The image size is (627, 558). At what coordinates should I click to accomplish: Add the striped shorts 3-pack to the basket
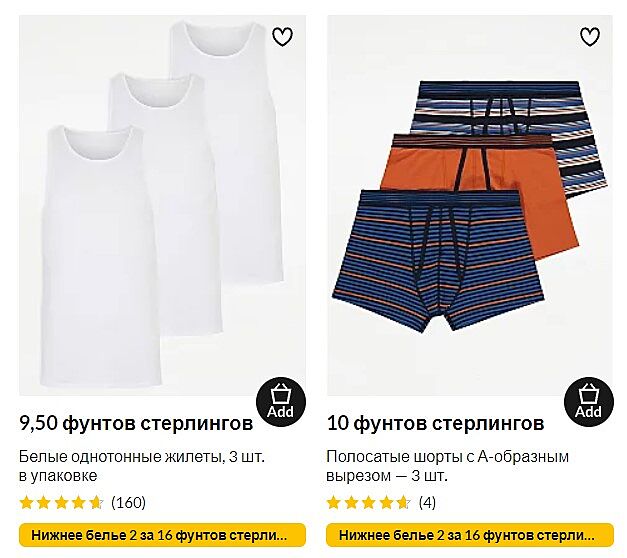589,402
